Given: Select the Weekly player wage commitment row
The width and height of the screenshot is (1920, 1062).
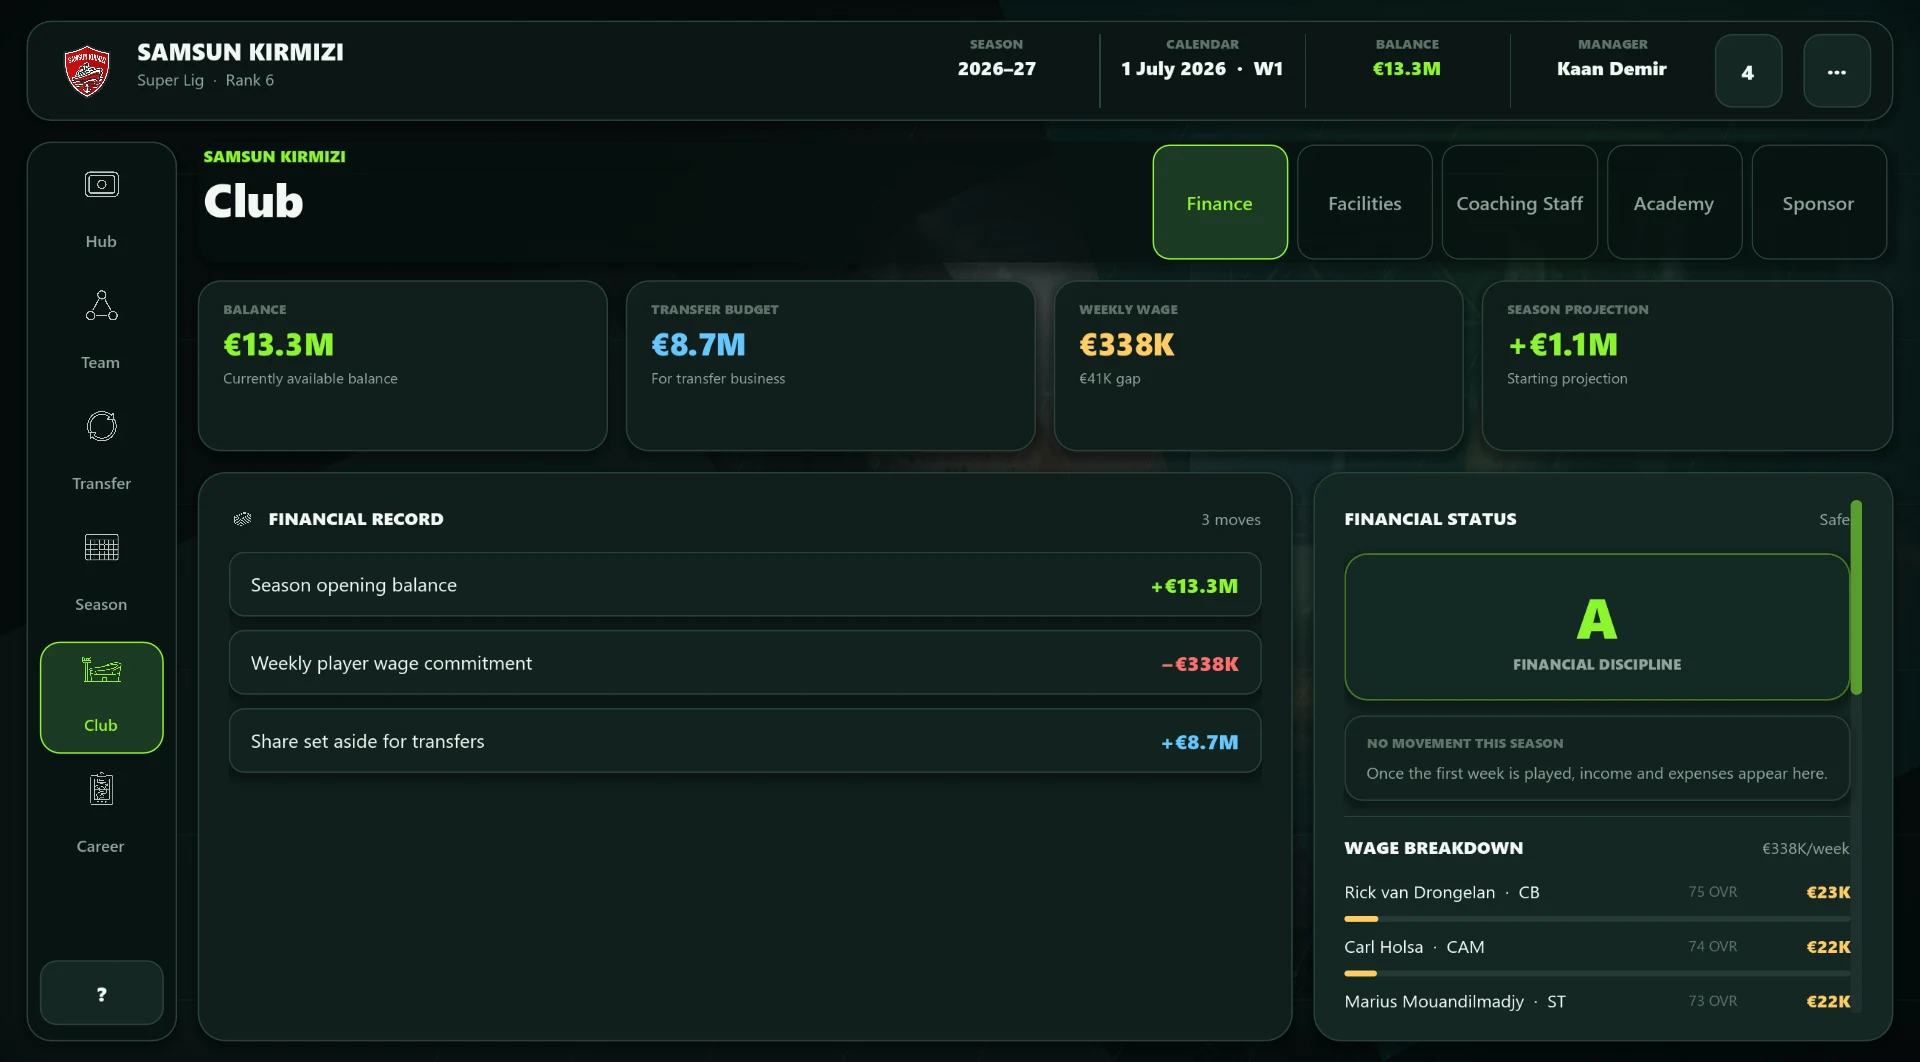Looking at the screenshot, I should tap(745, 663).
